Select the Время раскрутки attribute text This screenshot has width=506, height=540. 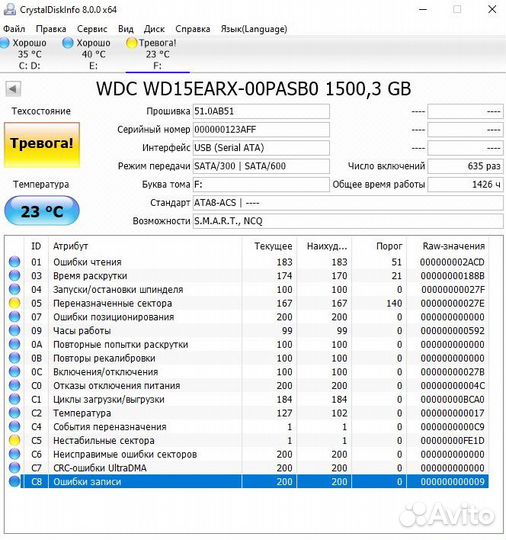(x=90, y=276)
